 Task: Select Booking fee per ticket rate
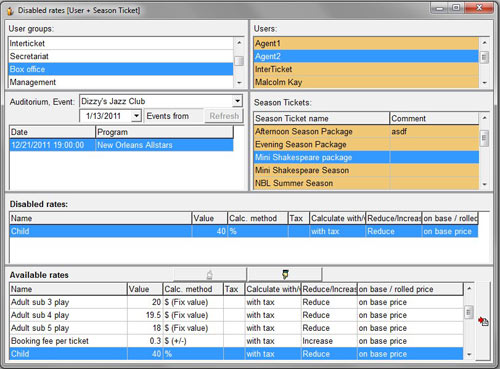coord(236,341)
